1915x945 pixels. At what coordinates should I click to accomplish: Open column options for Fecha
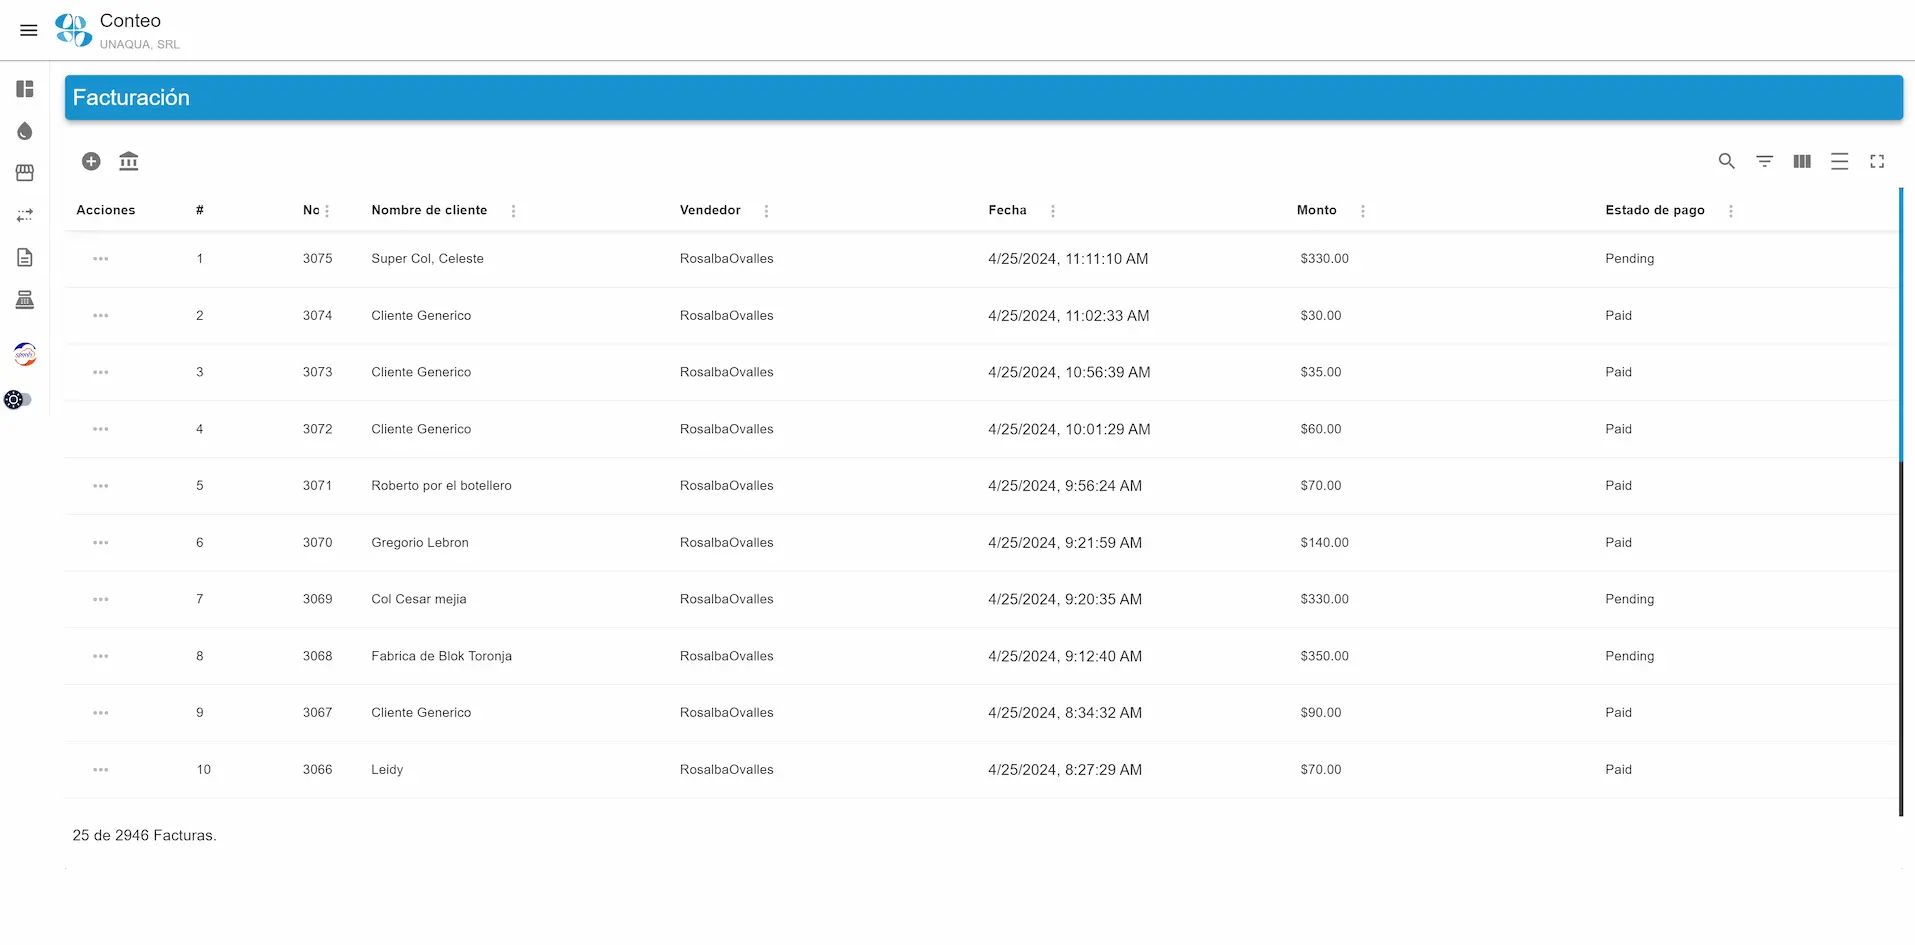pyautogui.click(x=1053, y=211)
